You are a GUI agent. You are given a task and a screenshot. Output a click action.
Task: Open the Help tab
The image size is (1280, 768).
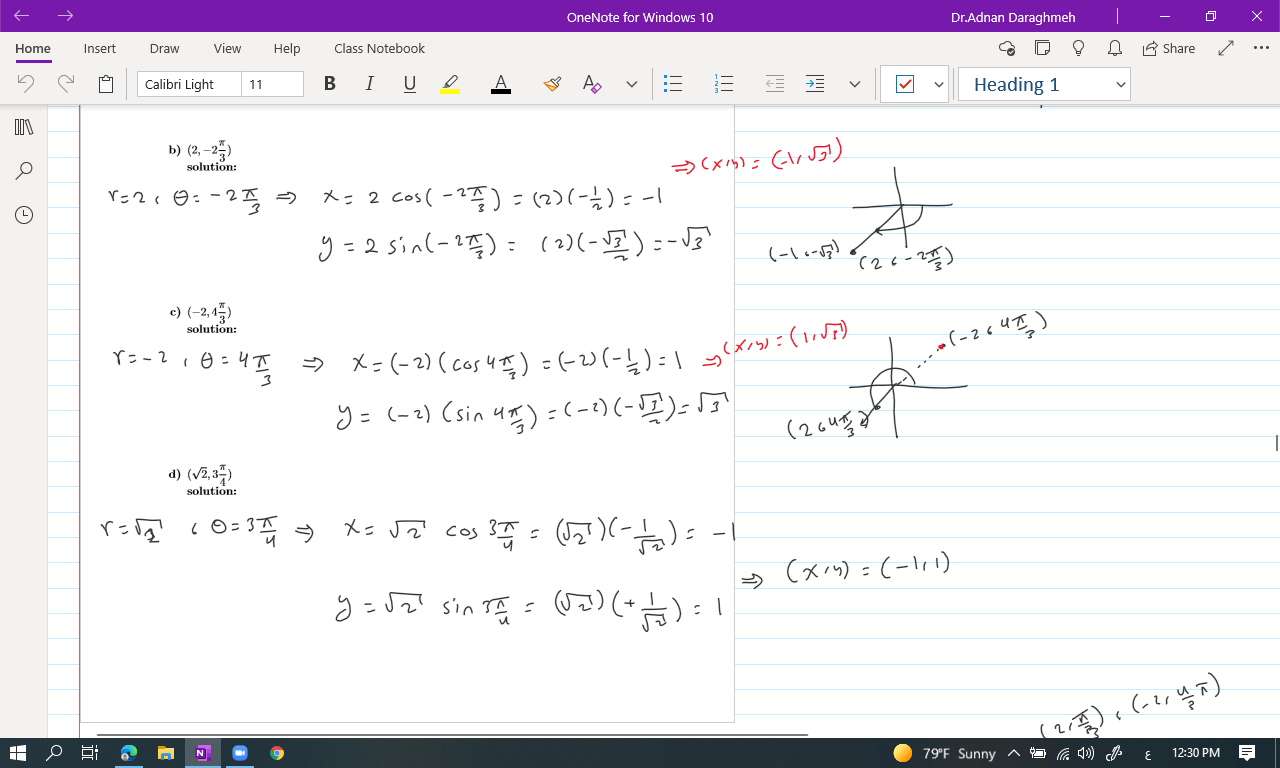[287, 48]
